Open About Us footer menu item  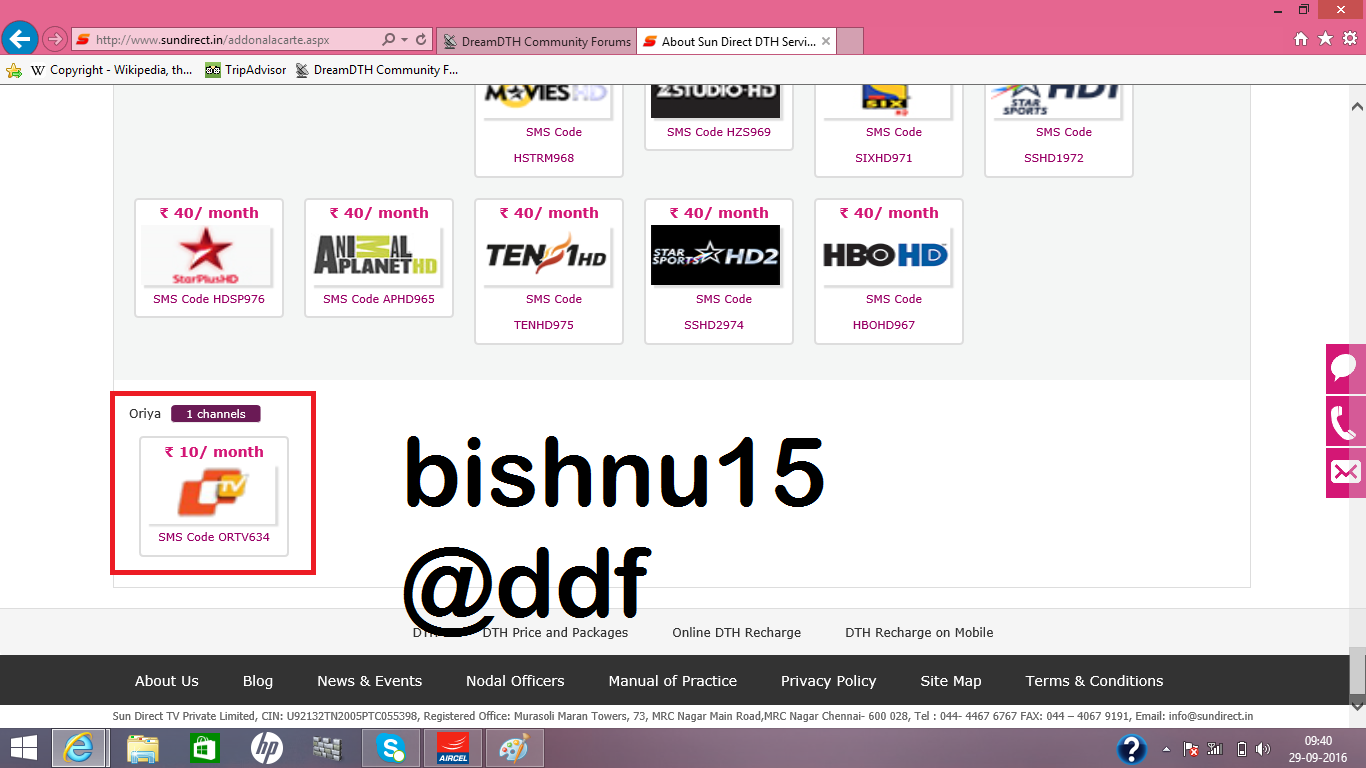pos(167,681)
